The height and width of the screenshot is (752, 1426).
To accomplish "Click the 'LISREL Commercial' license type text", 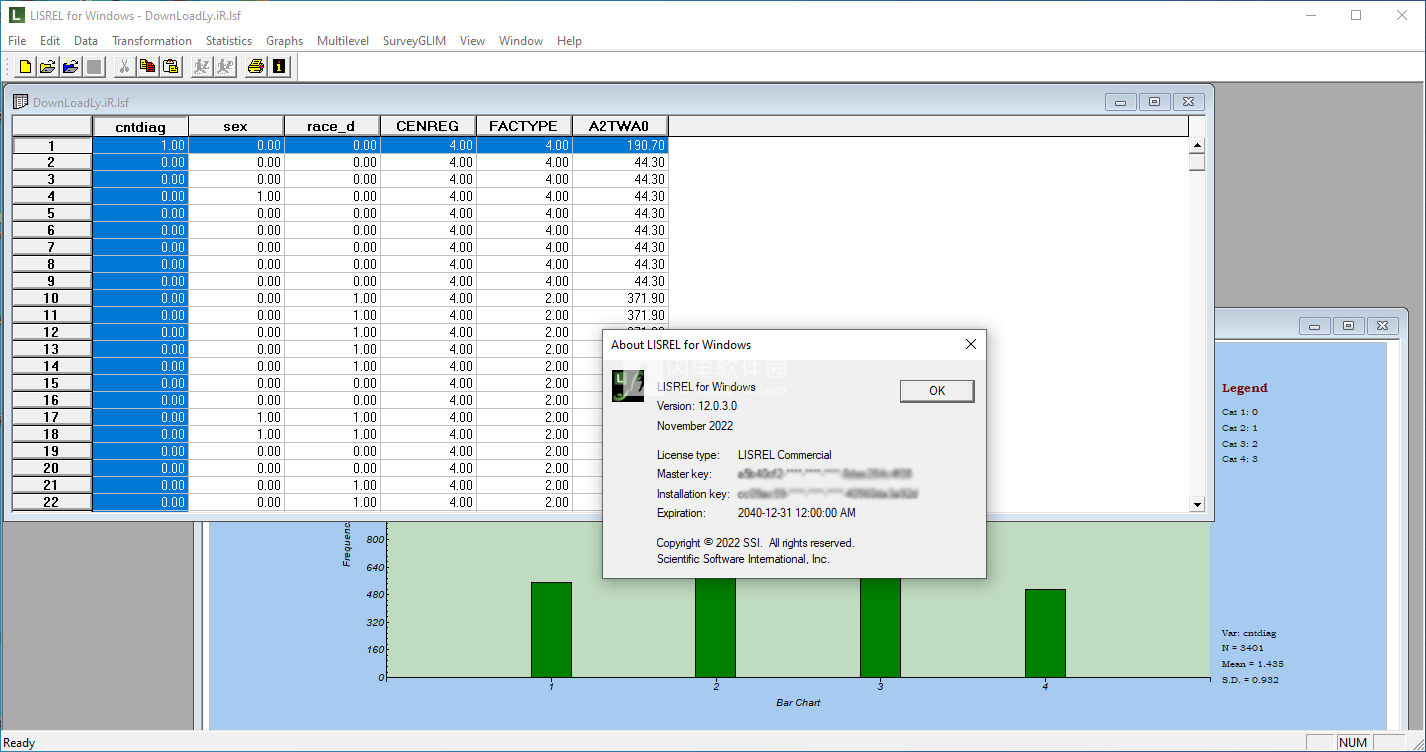I will click(x=785, y=455).
